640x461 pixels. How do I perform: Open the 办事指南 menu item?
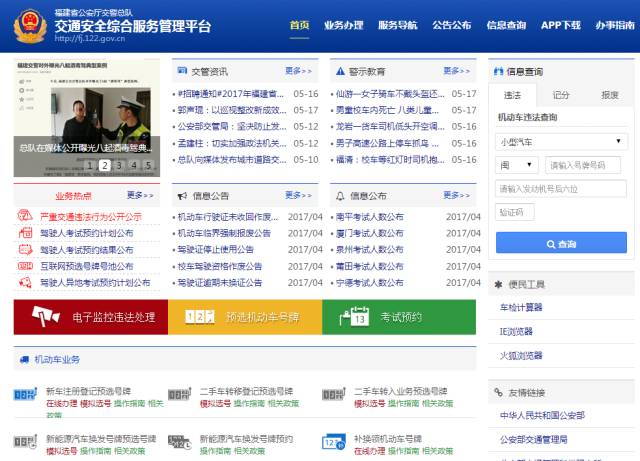pyautogui.click(x=615, y=25)
